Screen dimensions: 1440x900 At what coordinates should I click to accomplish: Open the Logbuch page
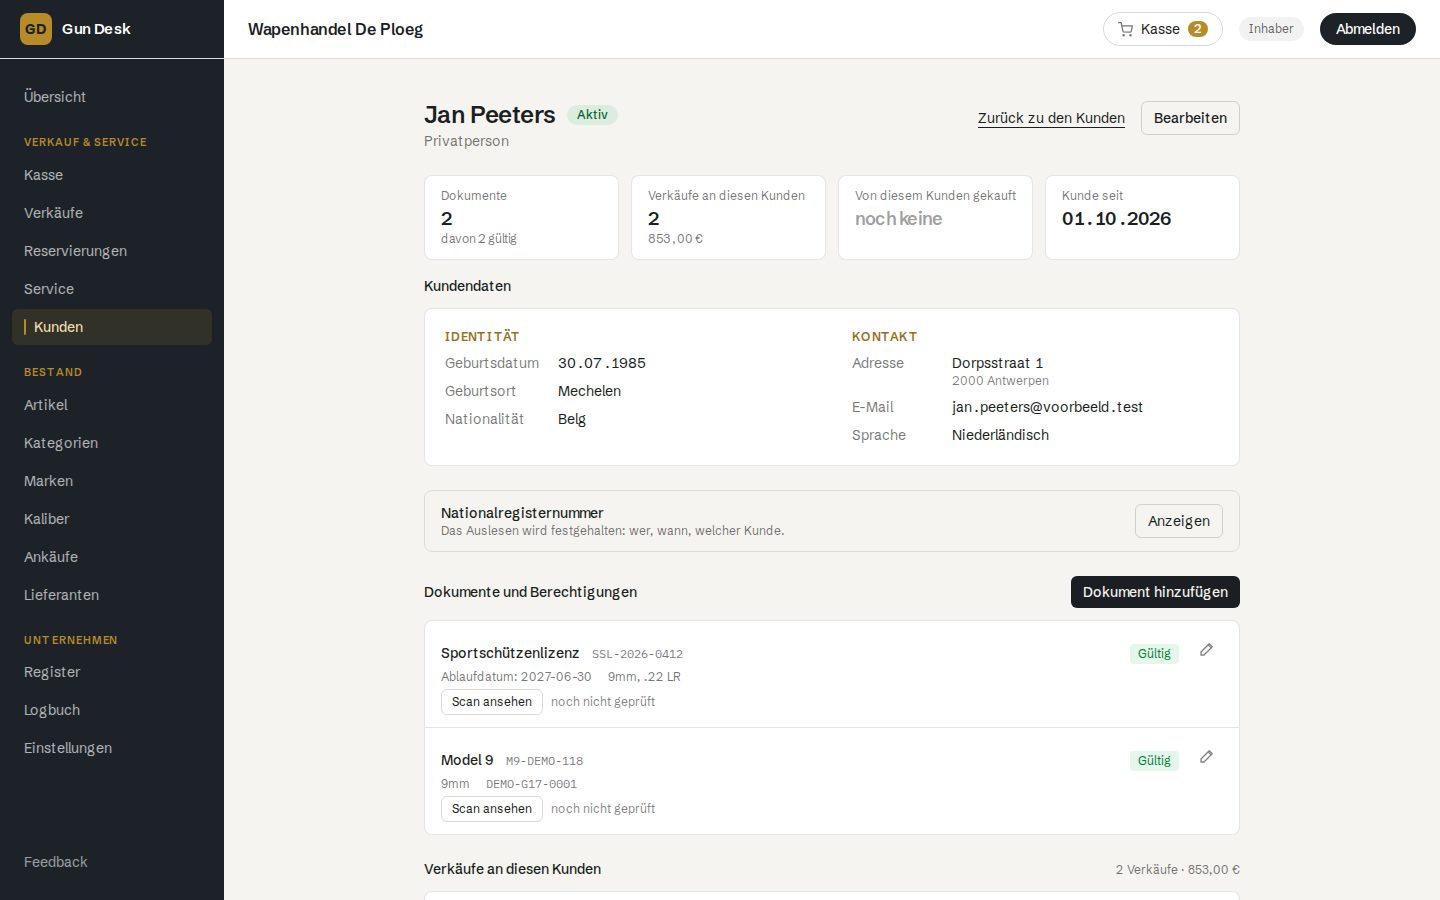pyautogui.click(x=52, y=710)
